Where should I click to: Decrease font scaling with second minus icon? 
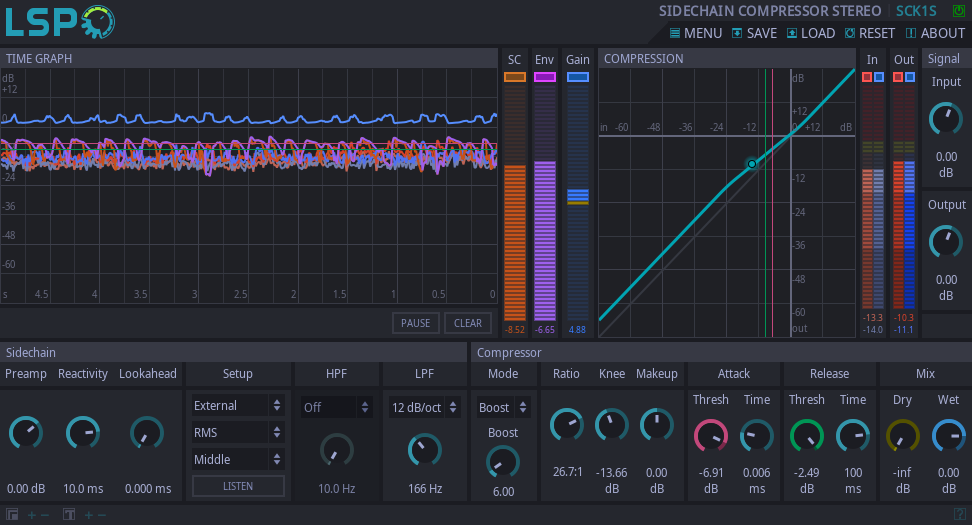[102, 515]
